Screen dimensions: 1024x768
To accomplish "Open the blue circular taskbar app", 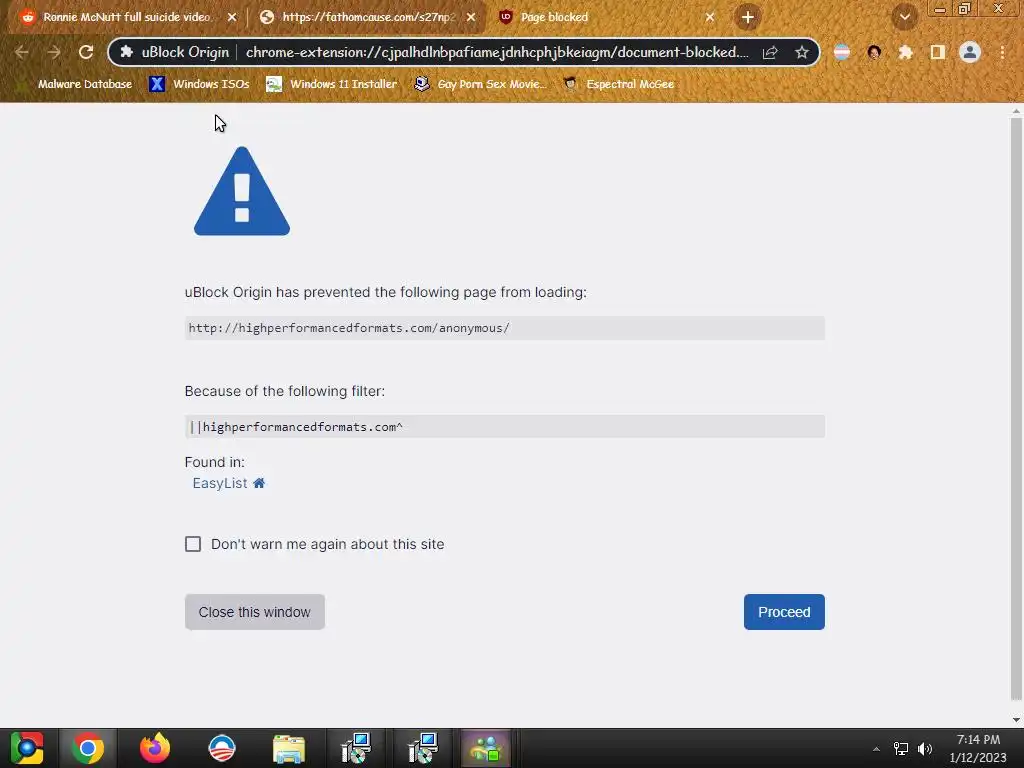I will (221, 748).
